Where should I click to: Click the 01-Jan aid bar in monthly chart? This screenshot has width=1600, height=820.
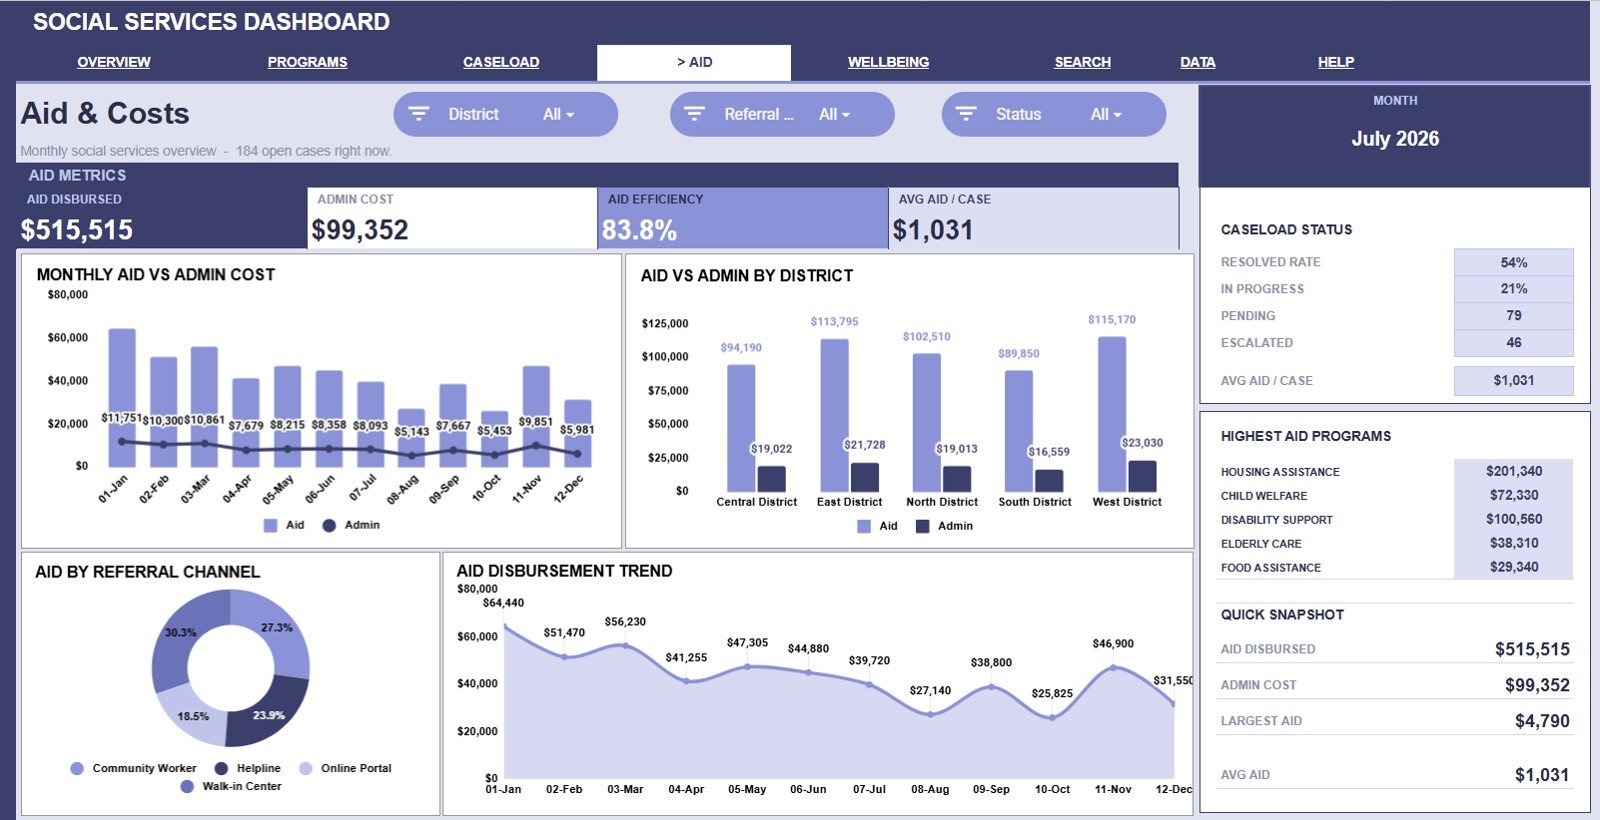tap(122, 398)
